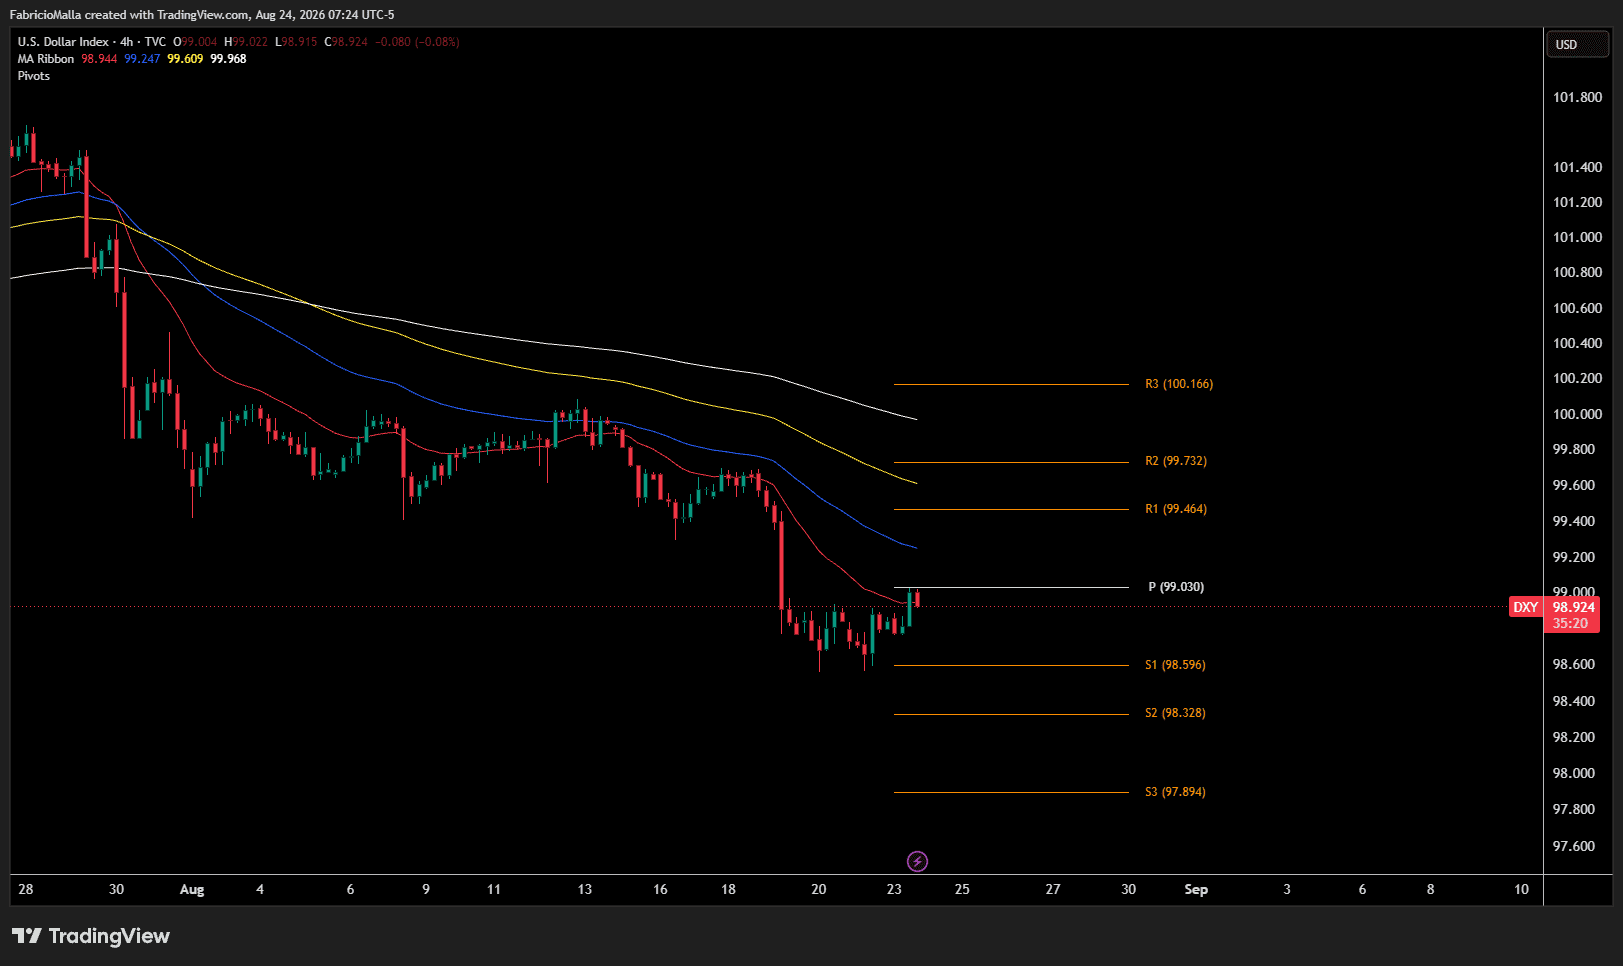This screenshot has height=966, width=1623.
Task: Select the MA Ribbon indicator legend
Action: [x=46, y=59]
